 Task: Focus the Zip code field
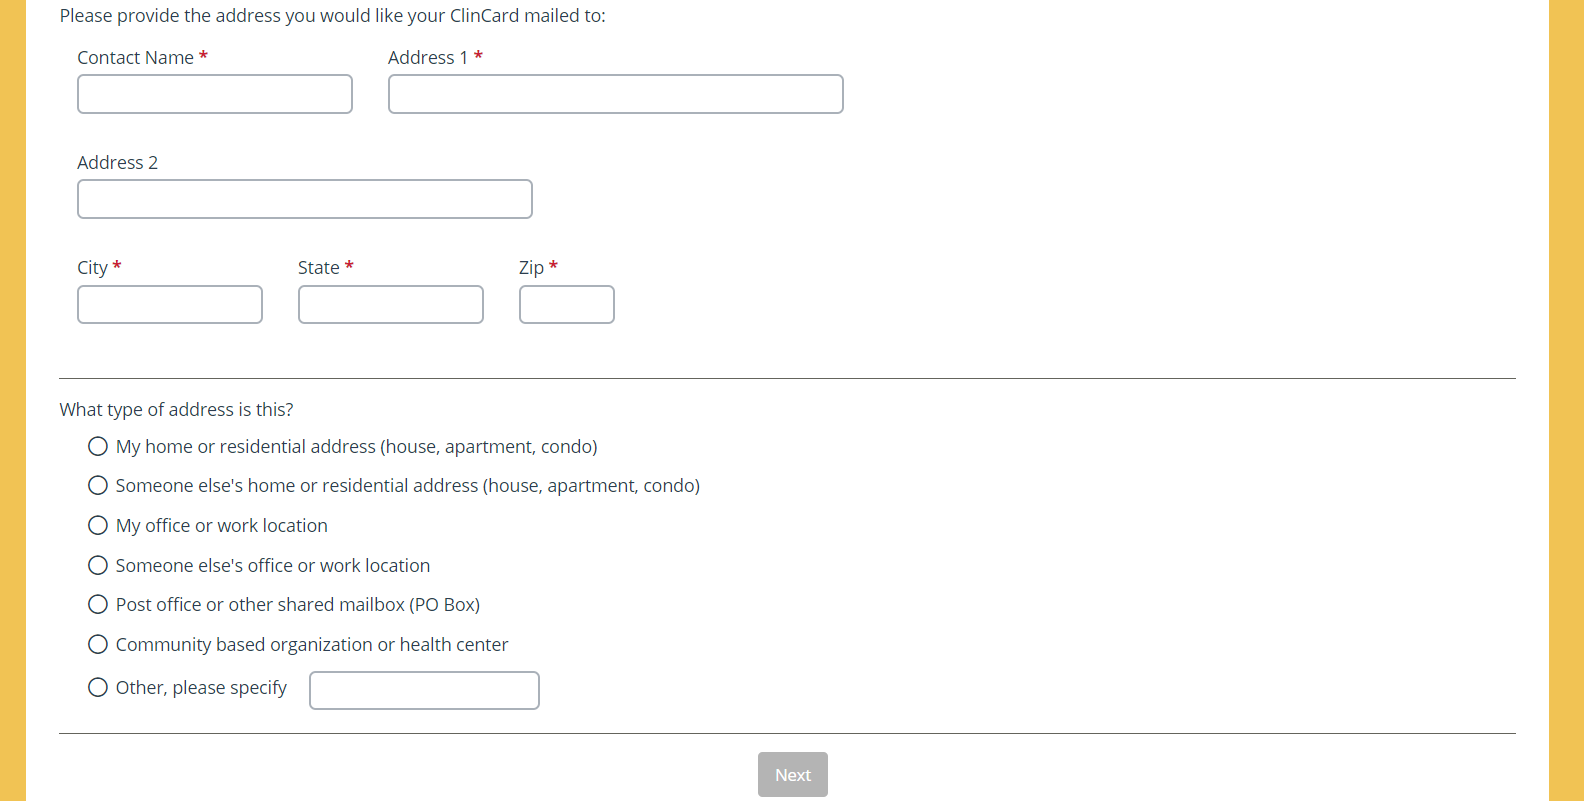point(567,305)
